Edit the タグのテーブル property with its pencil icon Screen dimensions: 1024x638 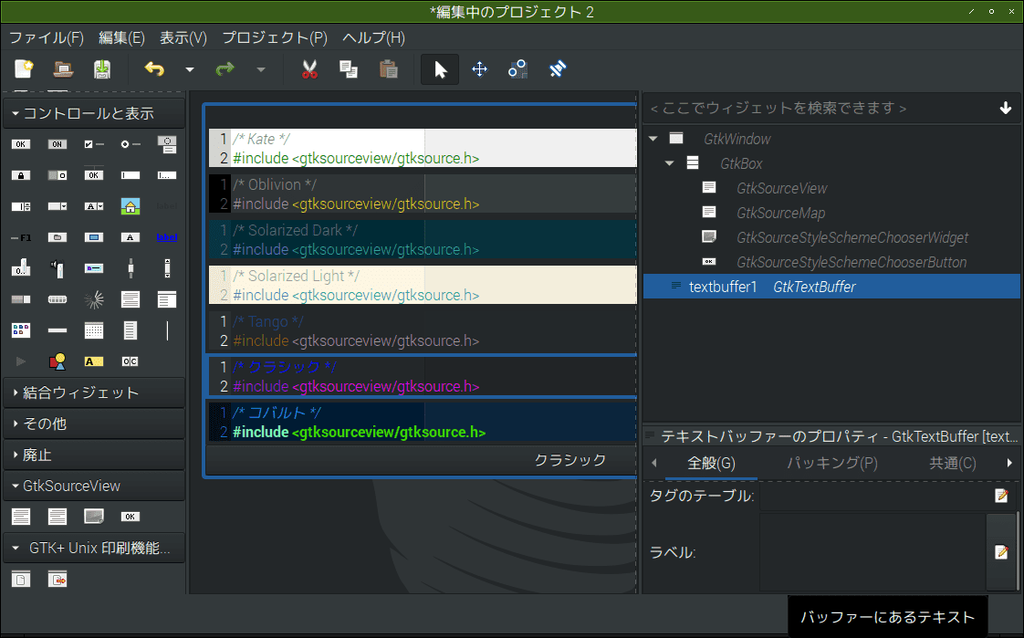click(1001, 496)
